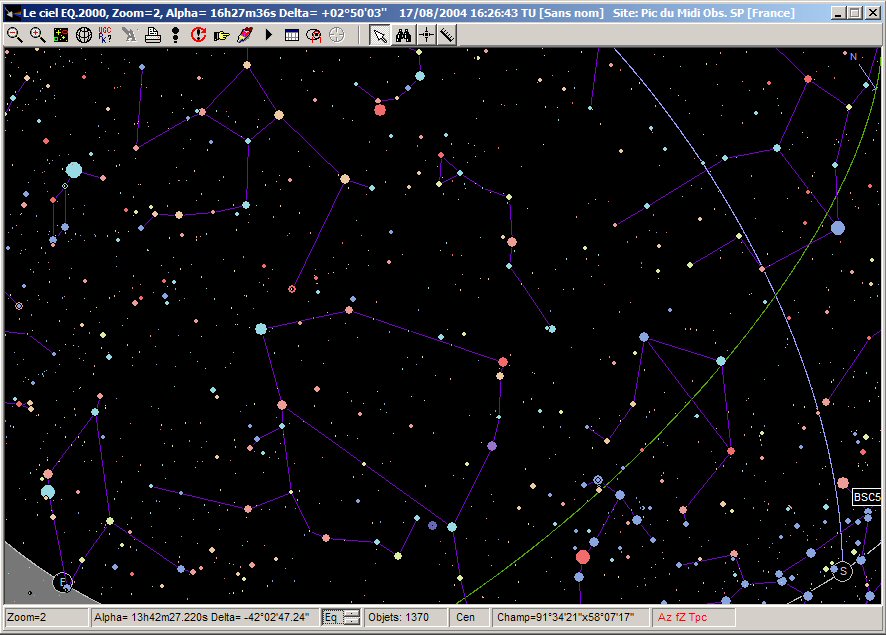The height and width of the screenshot is (635, 886).
Task: Select the binoculars search tool
Action: coord(403,36)
